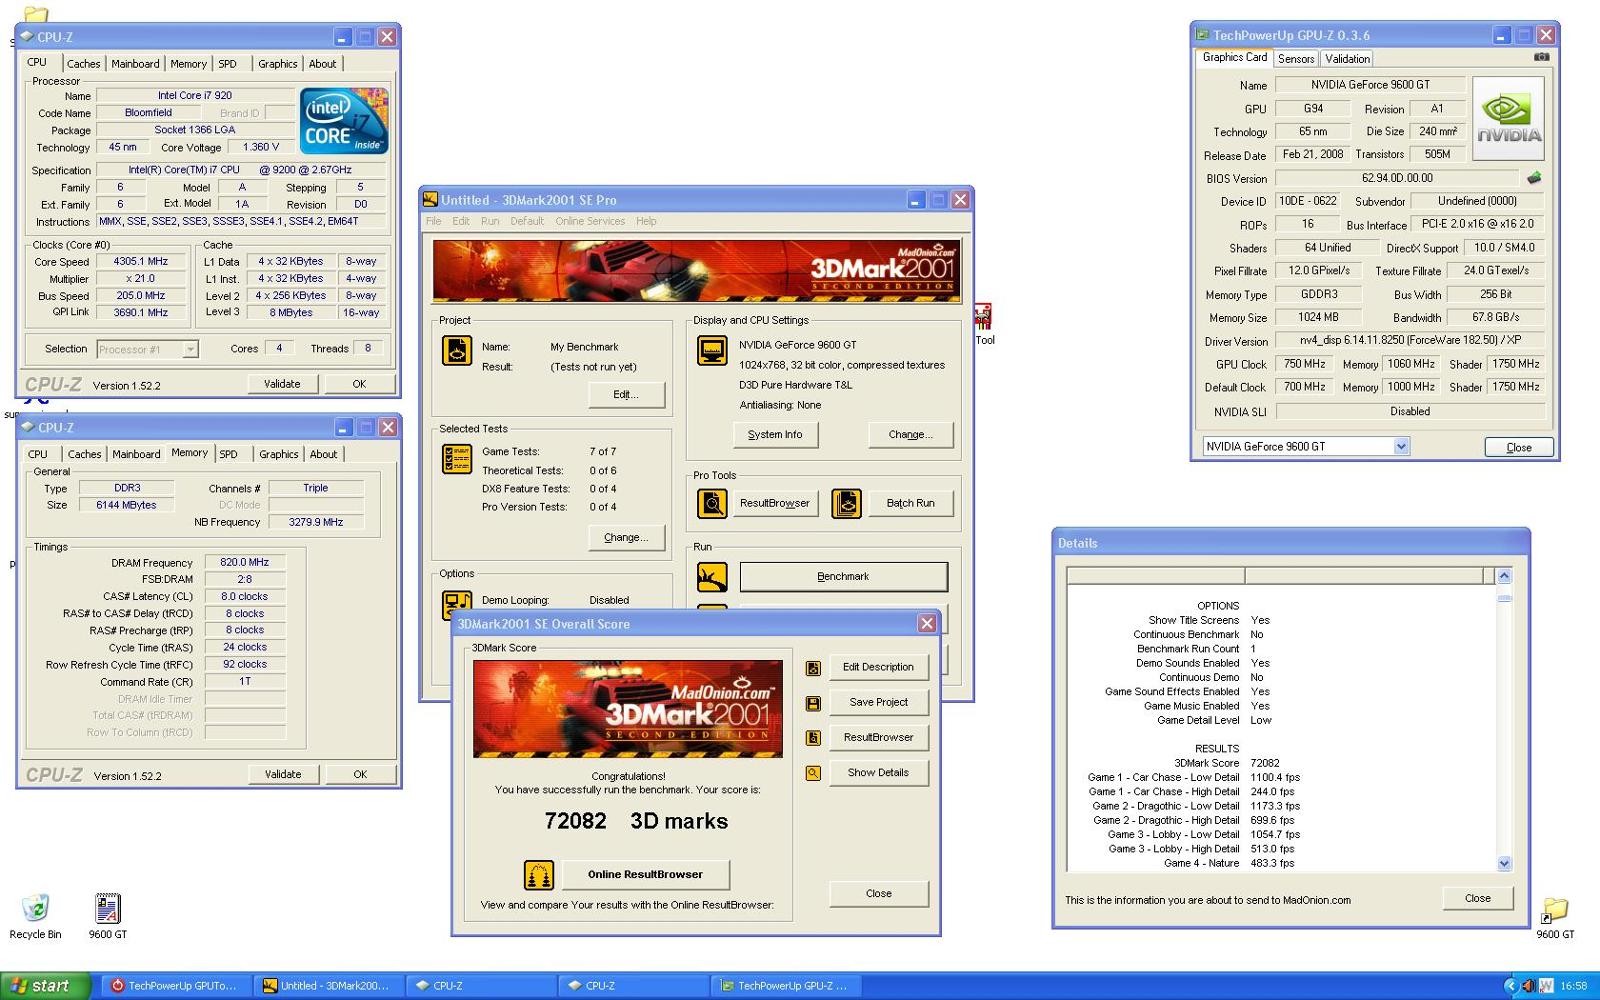The image size is (1600, 1000).
Task: Click the monitor icon in Display and CPU Settings
Action: pos(712,350)
